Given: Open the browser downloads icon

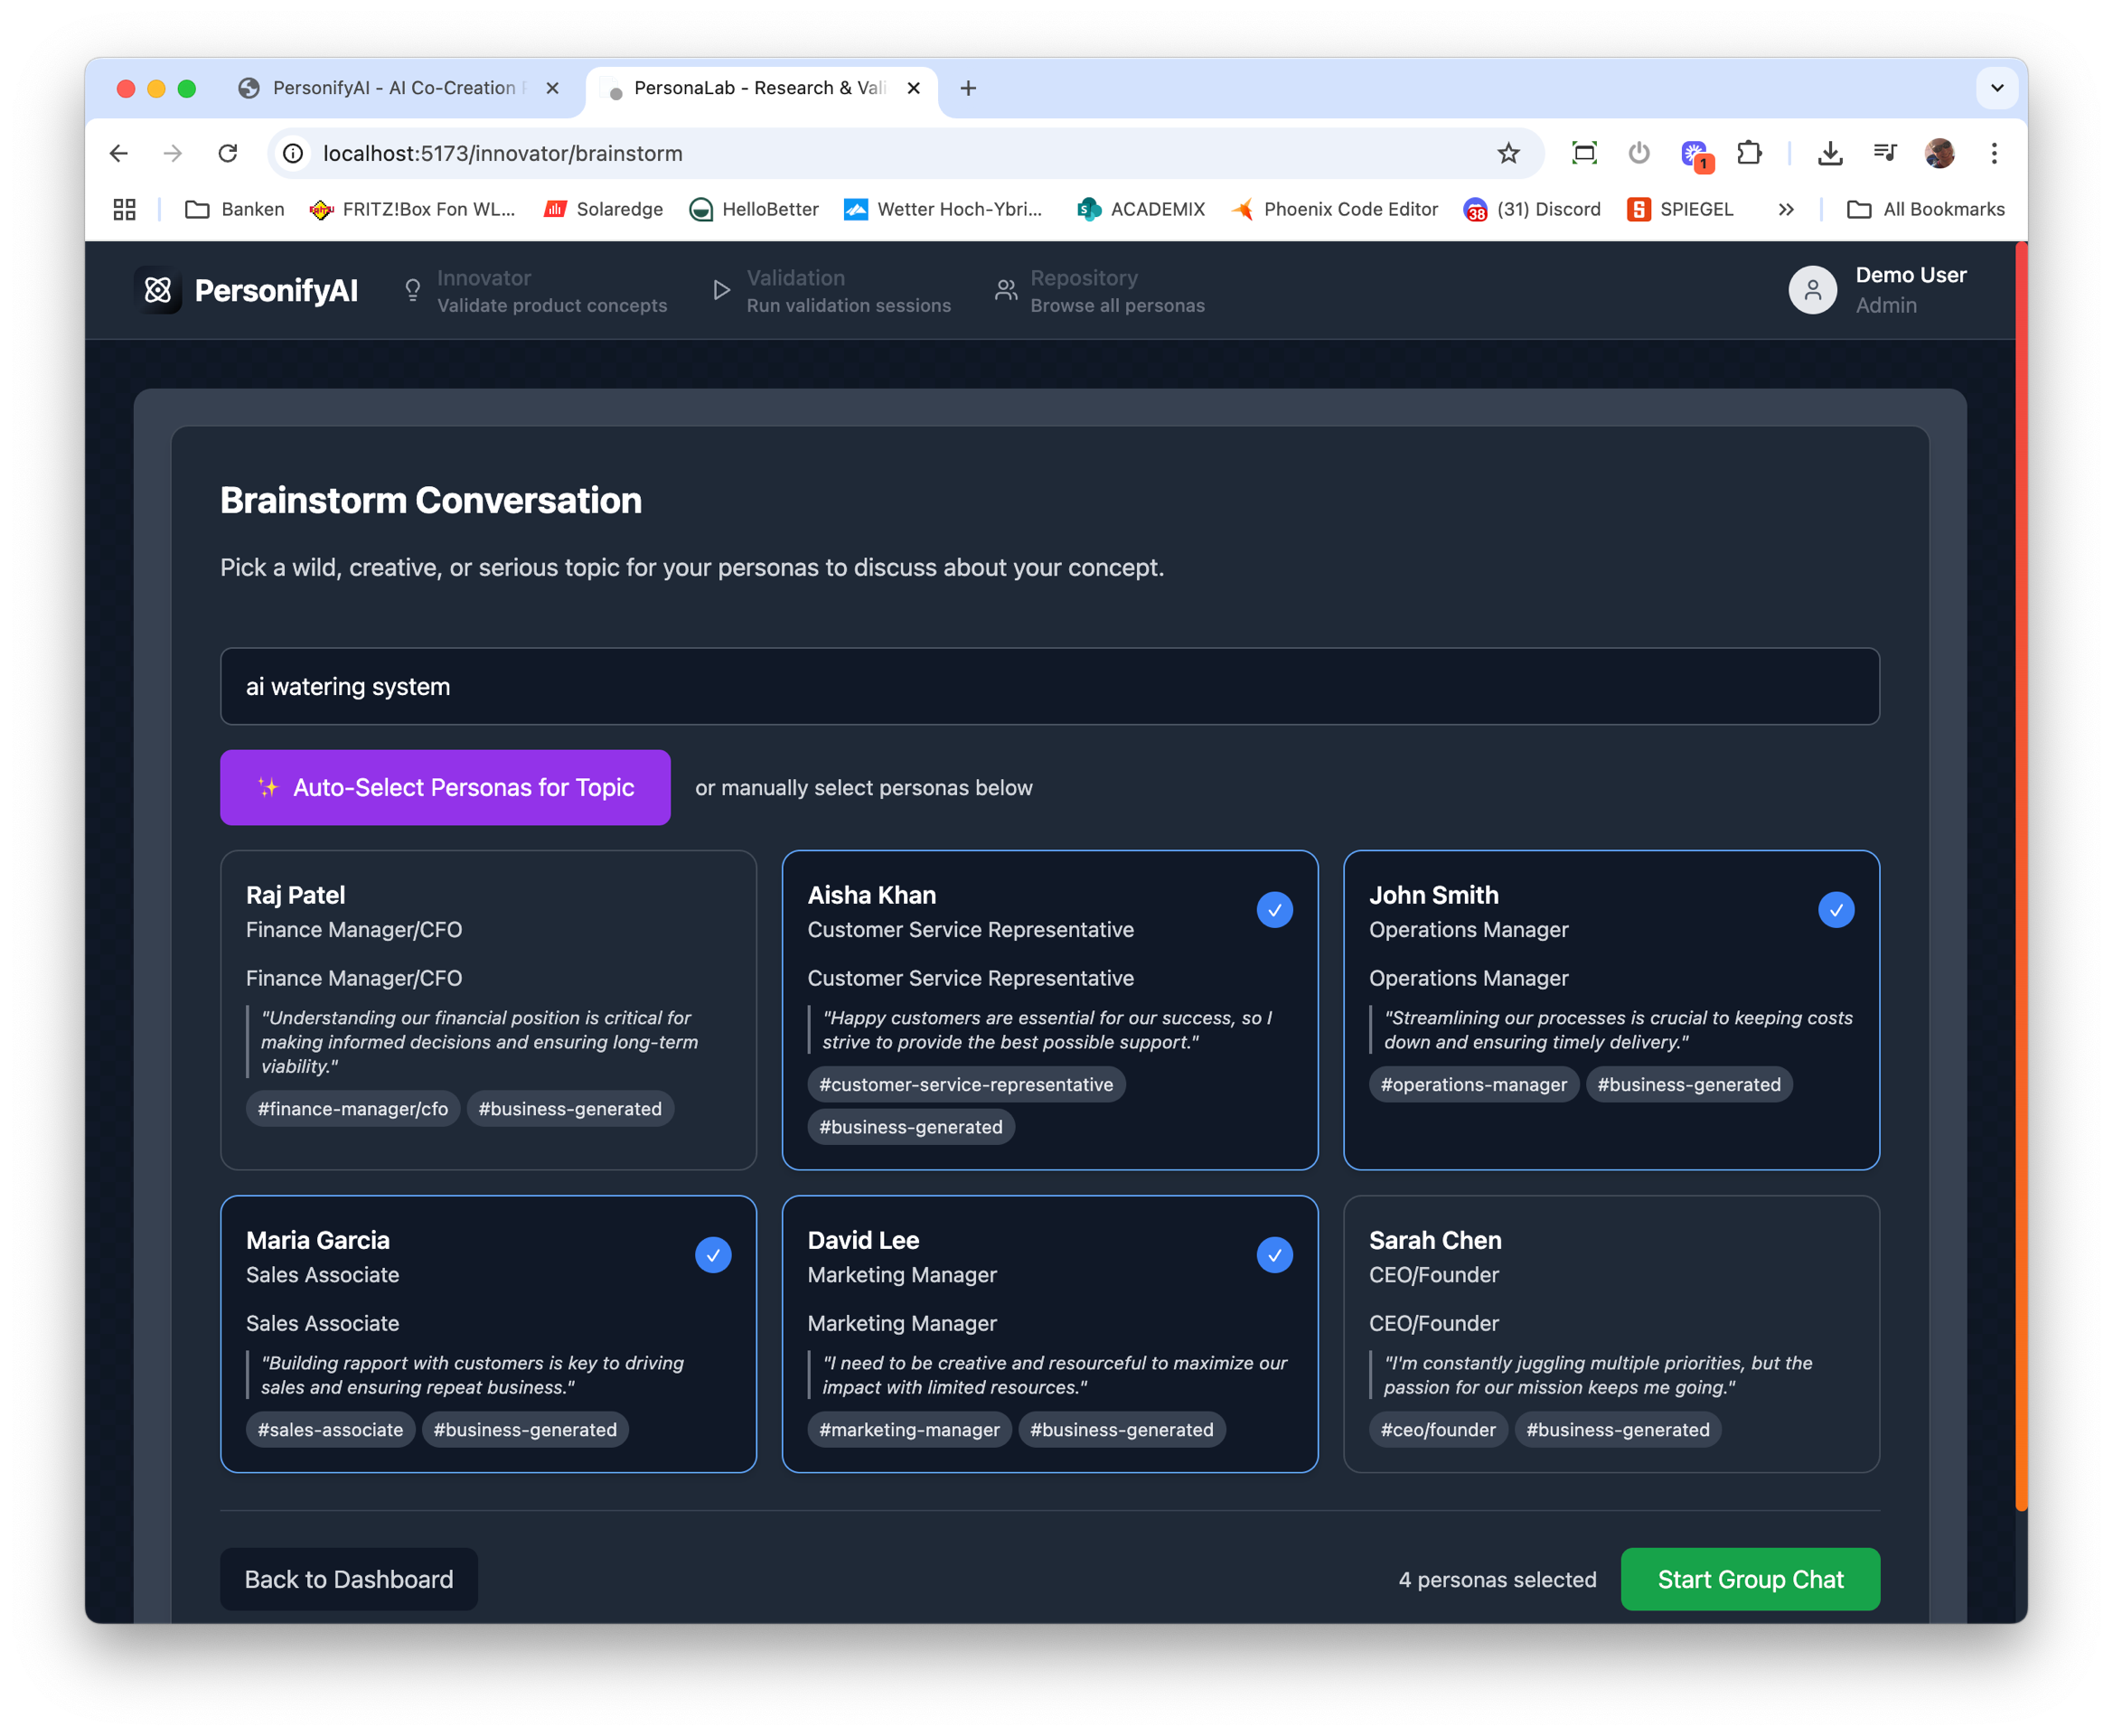Looking at the screenshot, I should point(1830,153).
